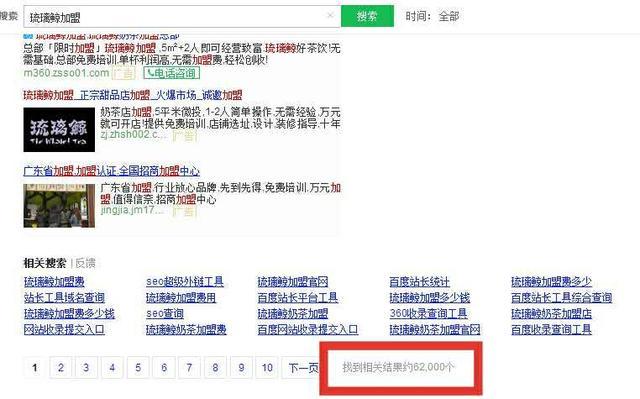Open the zj.zhsh002 URL link

[134, 135]
